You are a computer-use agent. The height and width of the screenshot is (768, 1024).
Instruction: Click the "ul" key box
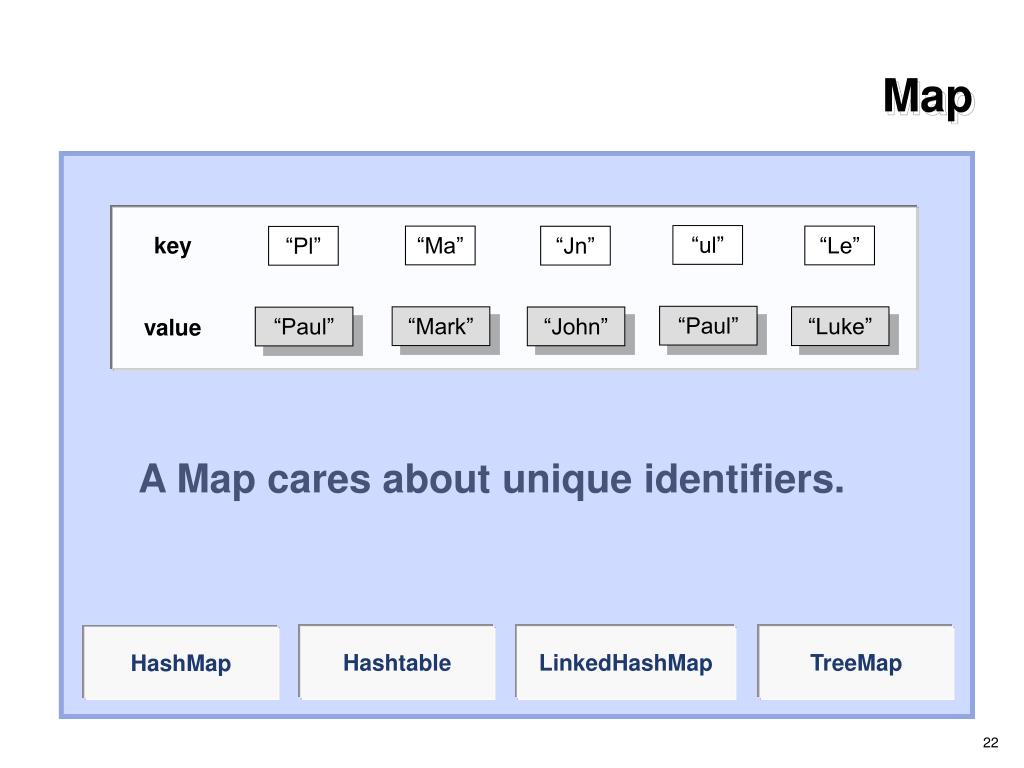(707, 245)
